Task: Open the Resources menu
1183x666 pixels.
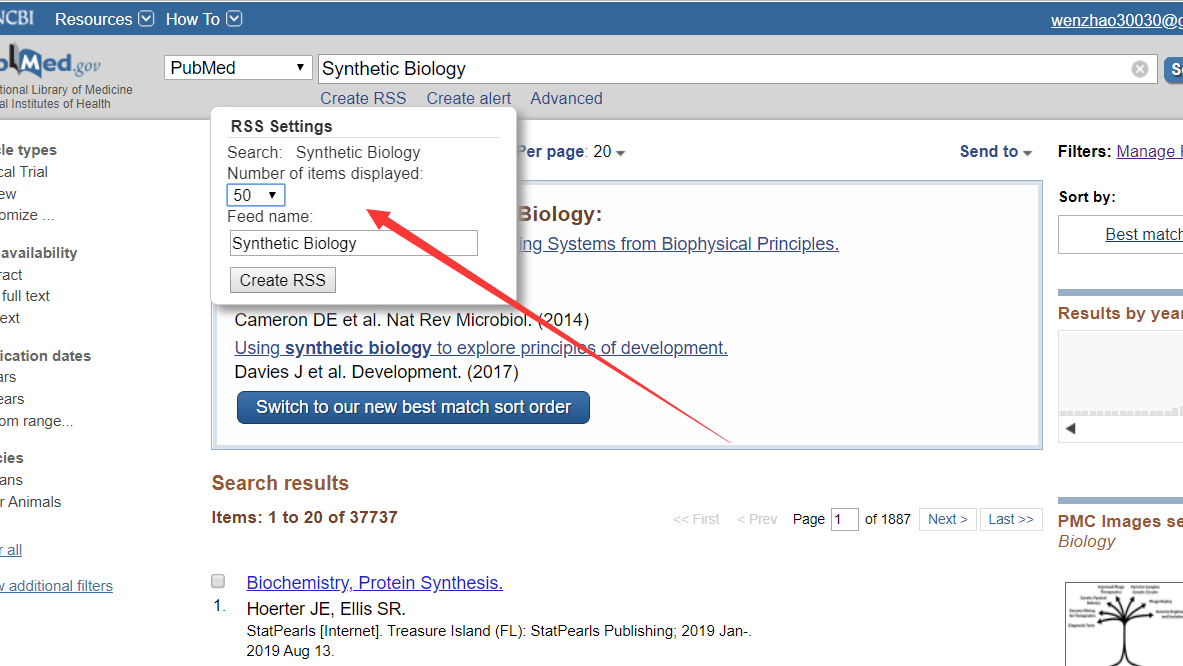Action: click(x=104, y=19)
